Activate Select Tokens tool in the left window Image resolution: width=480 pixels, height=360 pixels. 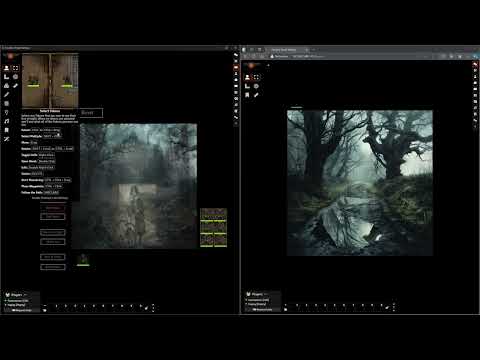(15, 68)
